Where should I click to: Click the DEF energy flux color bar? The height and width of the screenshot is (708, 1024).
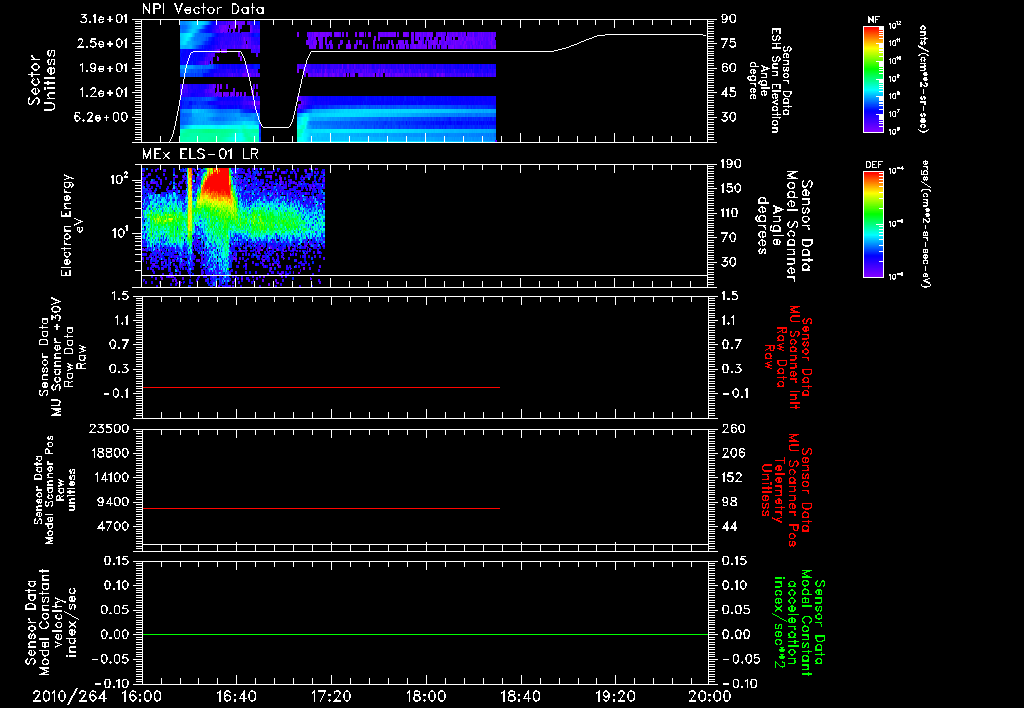(x=873, y=224)
